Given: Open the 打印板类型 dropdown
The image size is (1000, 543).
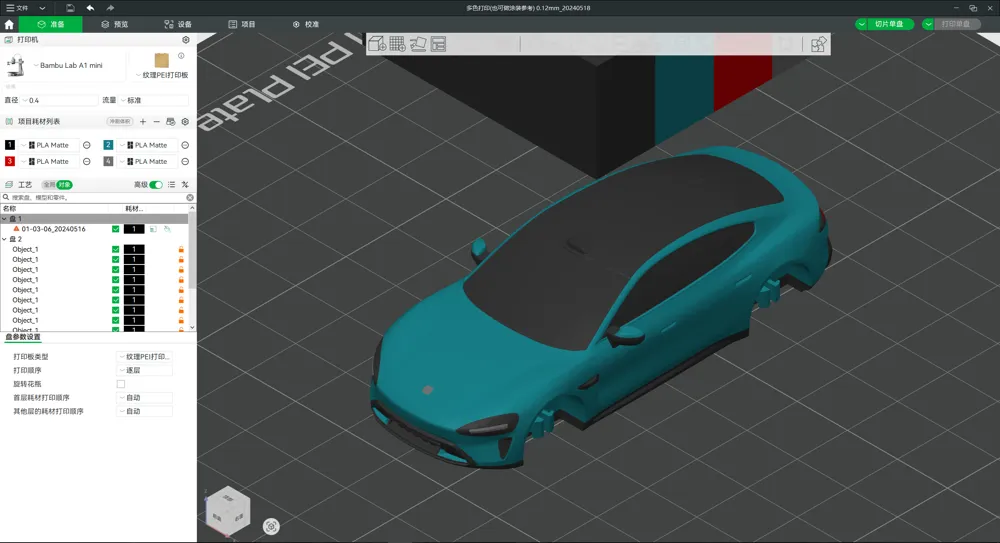Looking at the screenshot, I should [x=144, y=357].
